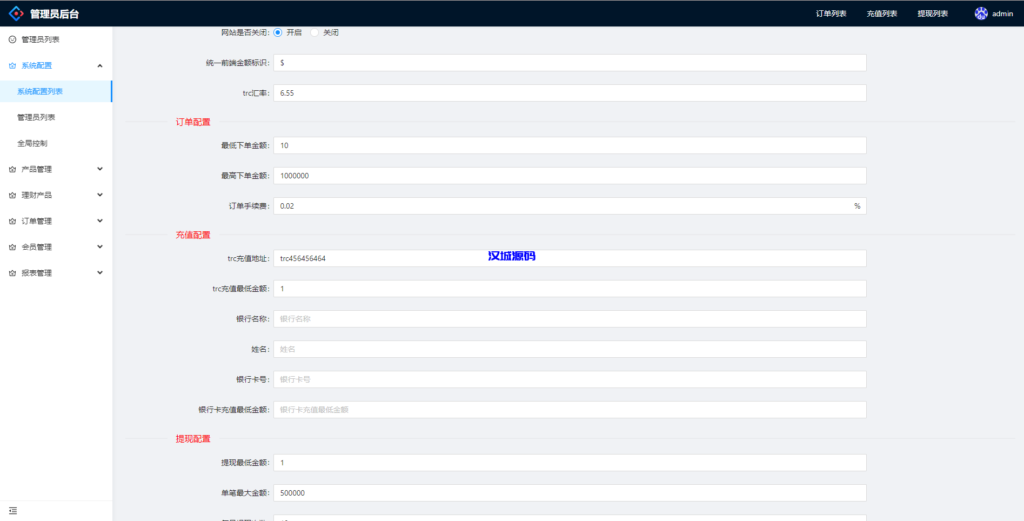1024x521 pixels.
Task: Click the 订单管理 sidebar icon
Action: point(12,221)
